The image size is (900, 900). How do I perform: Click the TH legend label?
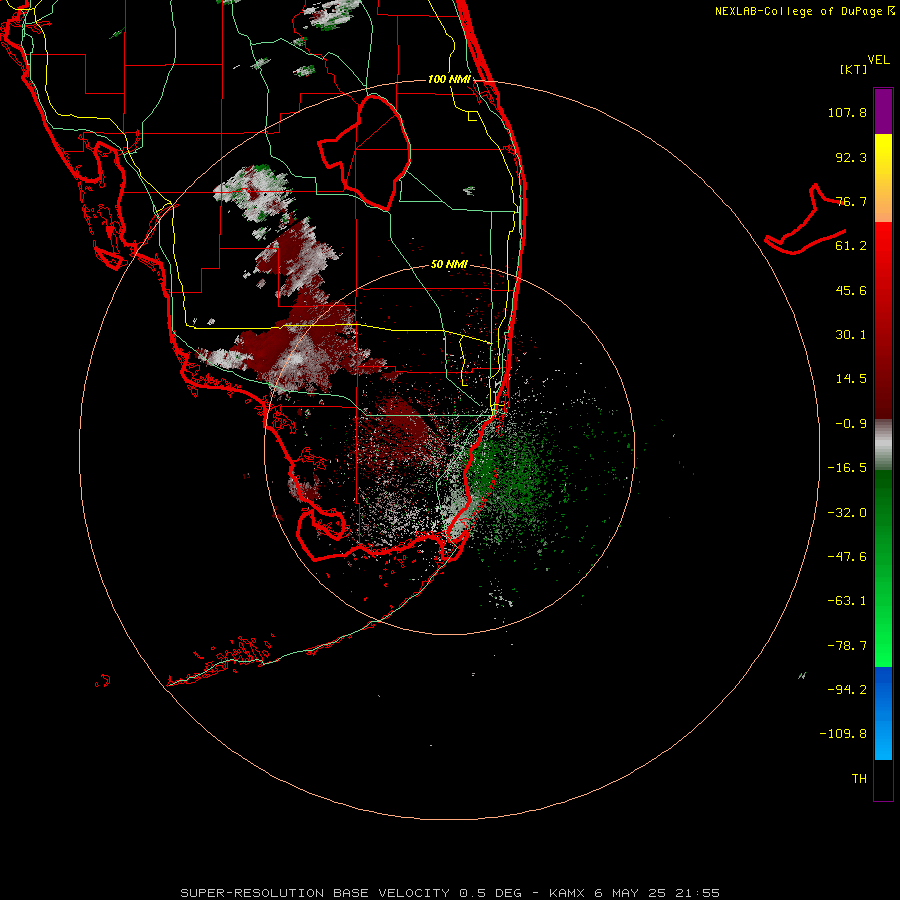[859, 778]
